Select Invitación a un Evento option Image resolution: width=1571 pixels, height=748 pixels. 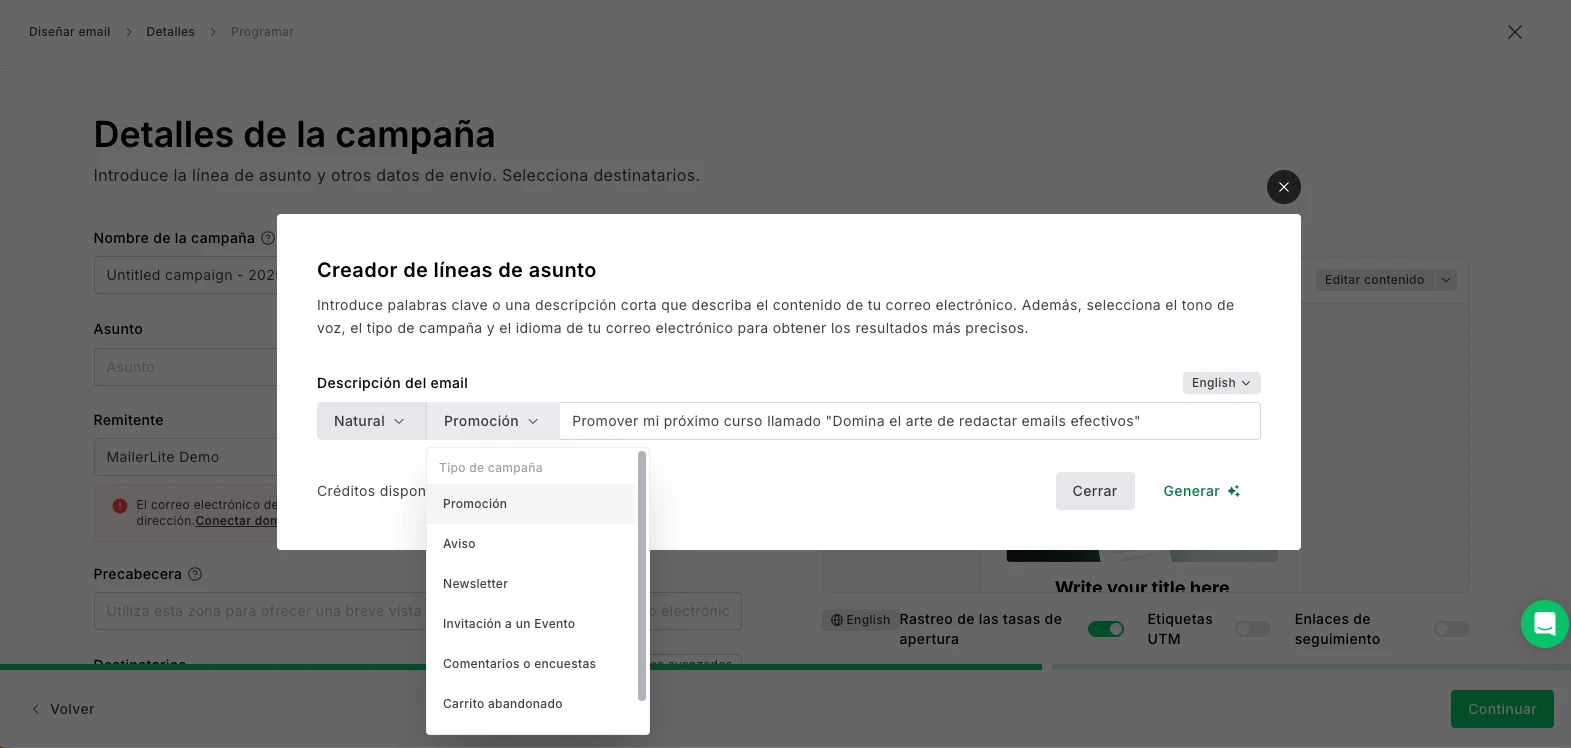tap(530, 624)
